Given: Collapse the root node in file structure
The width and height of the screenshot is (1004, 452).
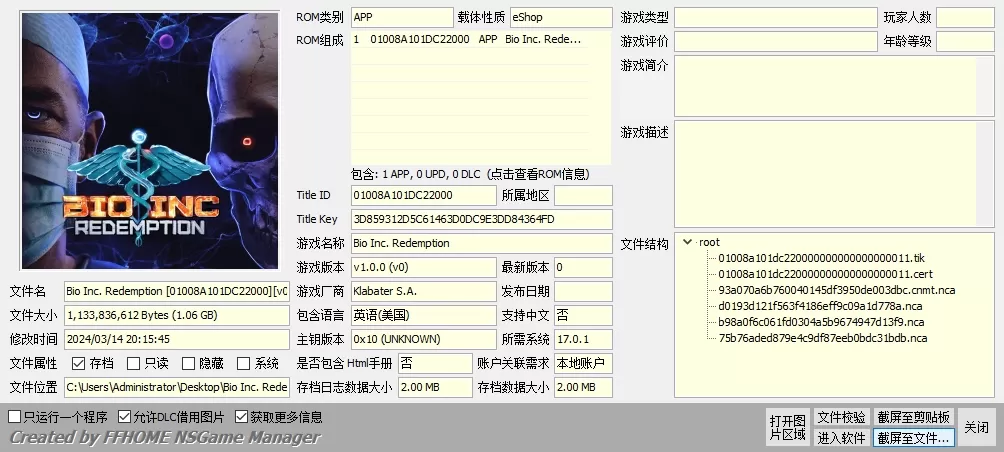Looking at the screenshot, I should [x=687, y=242].
